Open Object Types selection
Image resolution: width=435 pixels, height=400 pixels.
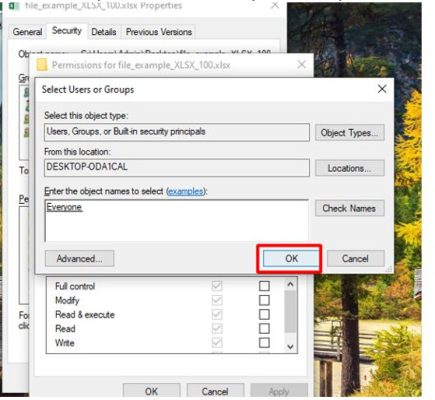point(349,133)
